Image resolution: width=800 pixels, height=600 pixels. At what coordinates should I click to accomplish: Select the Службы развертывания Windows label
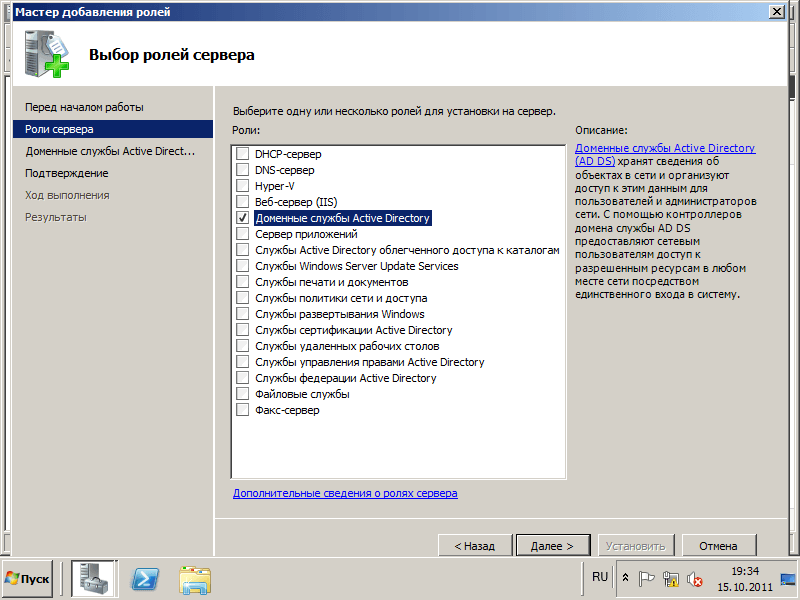[x=340, y=314]
